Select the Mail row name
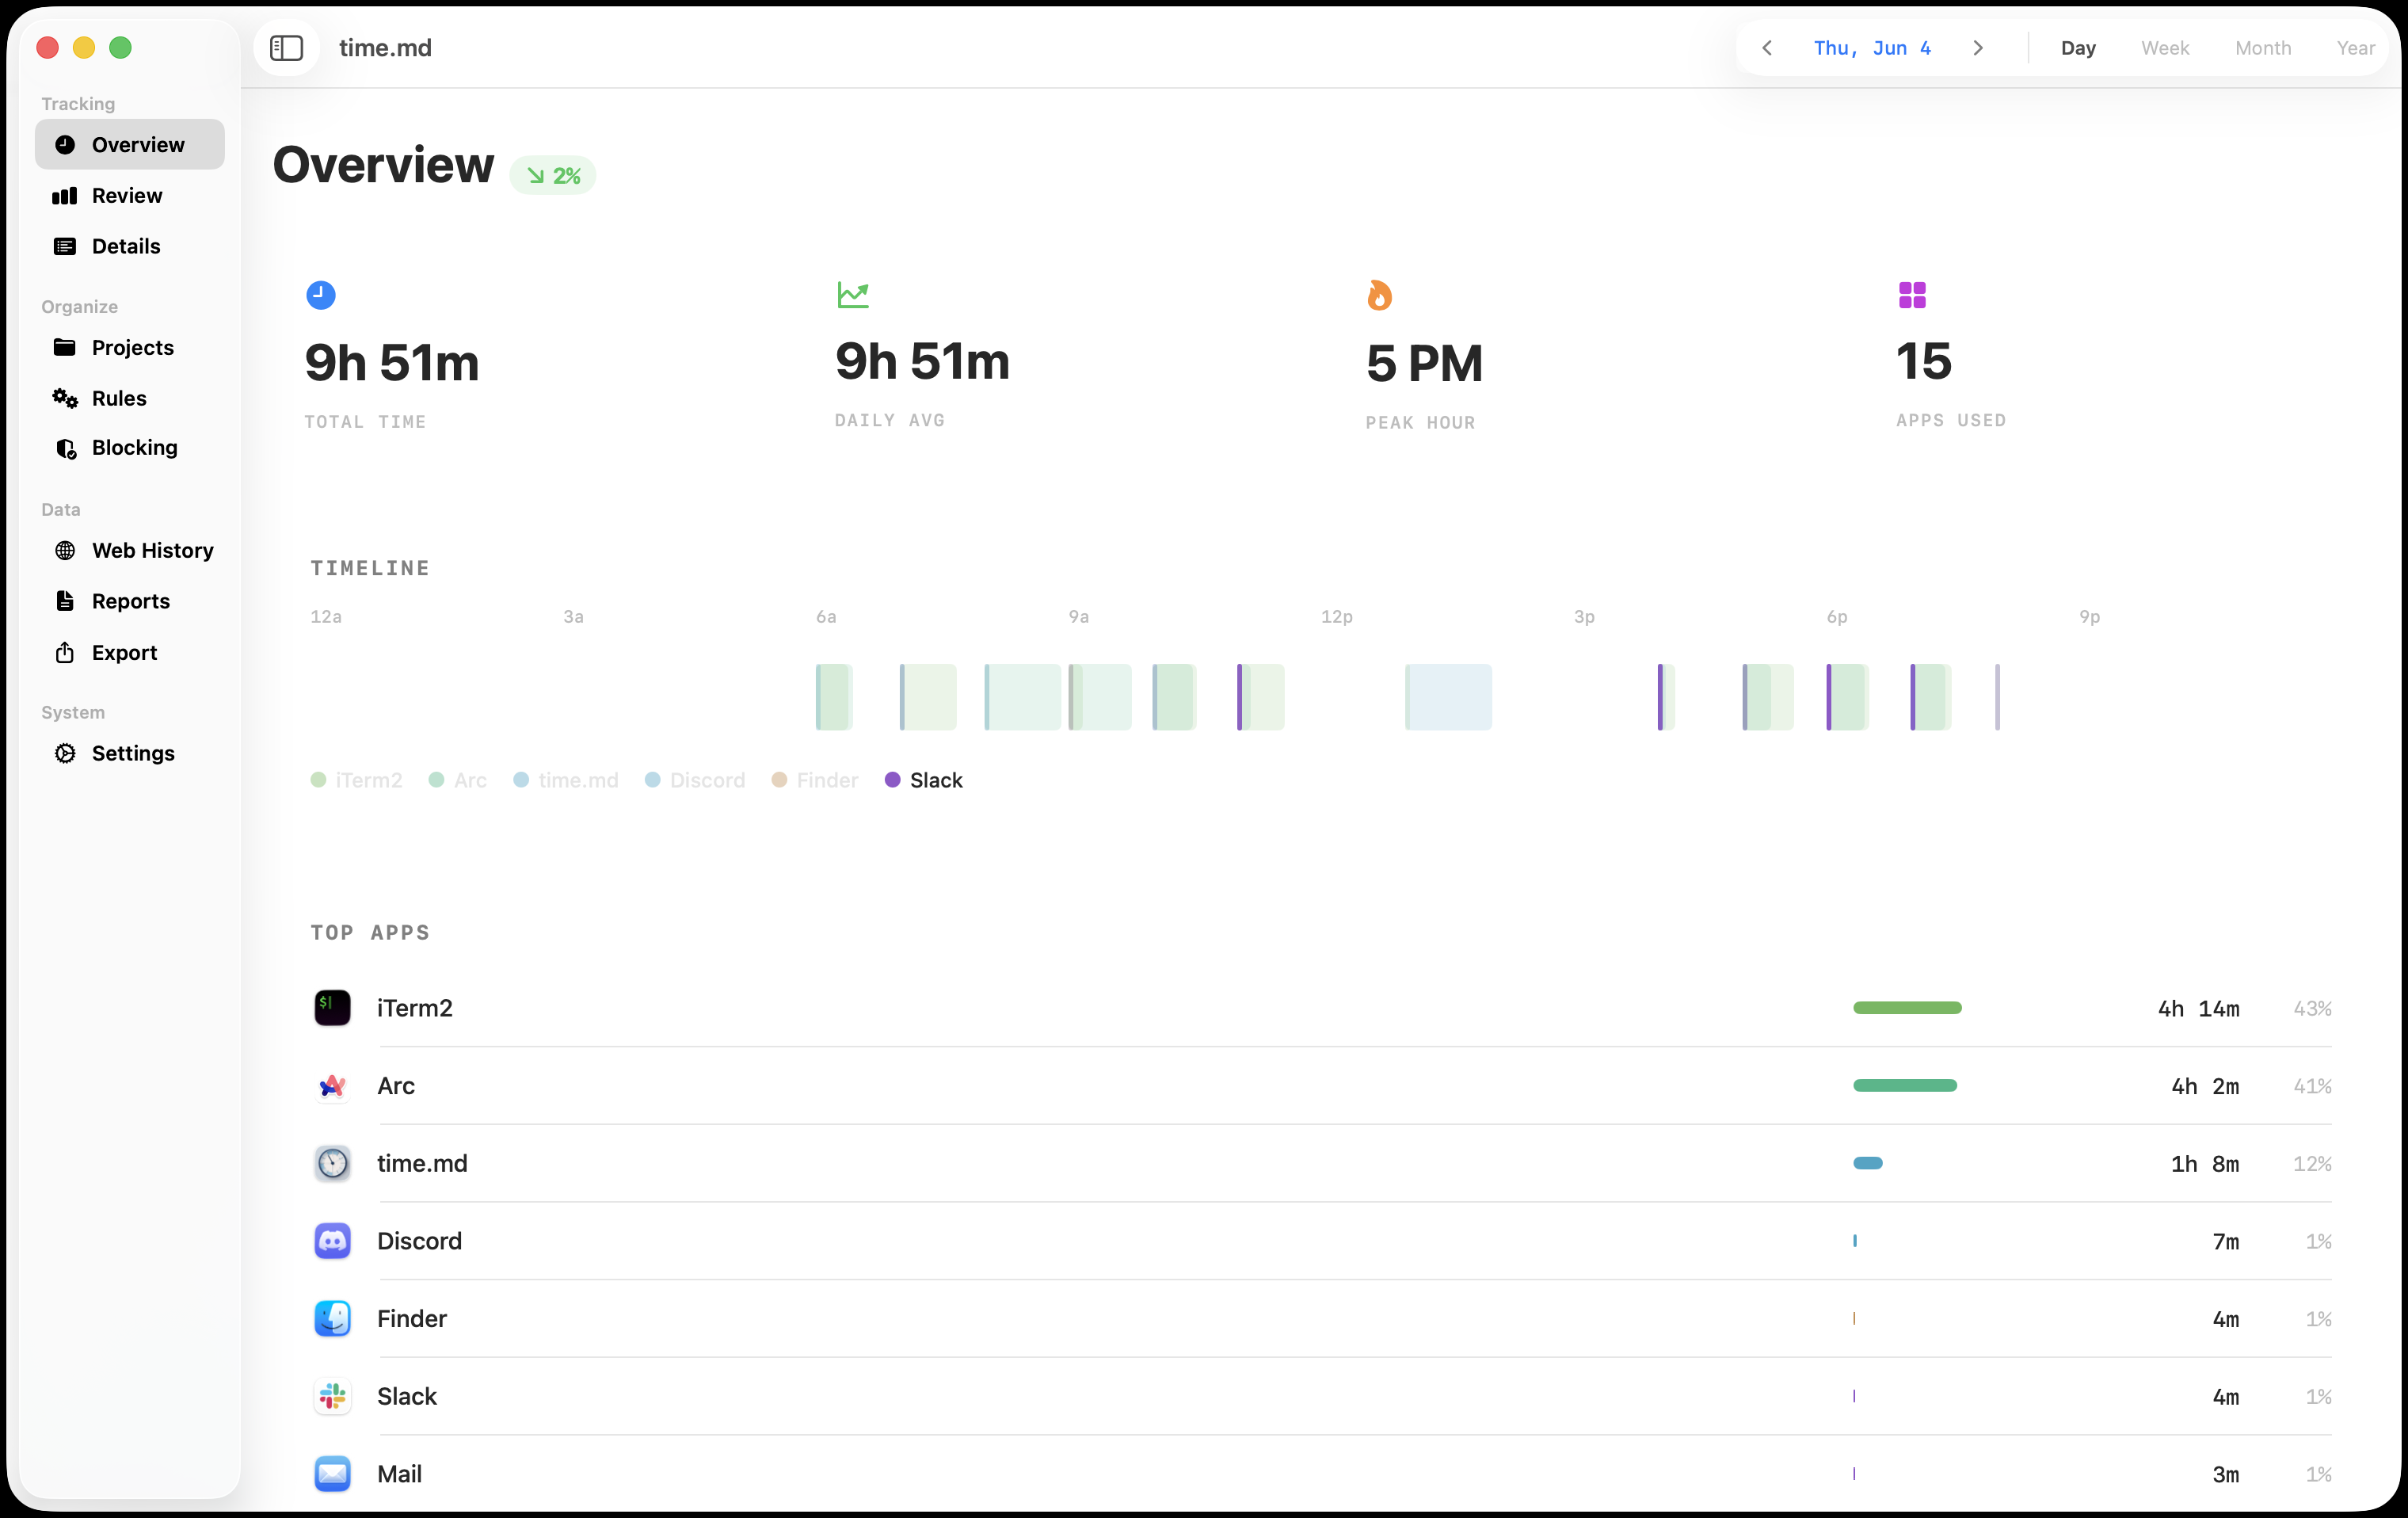2408x1518 pixels. 399,1475
